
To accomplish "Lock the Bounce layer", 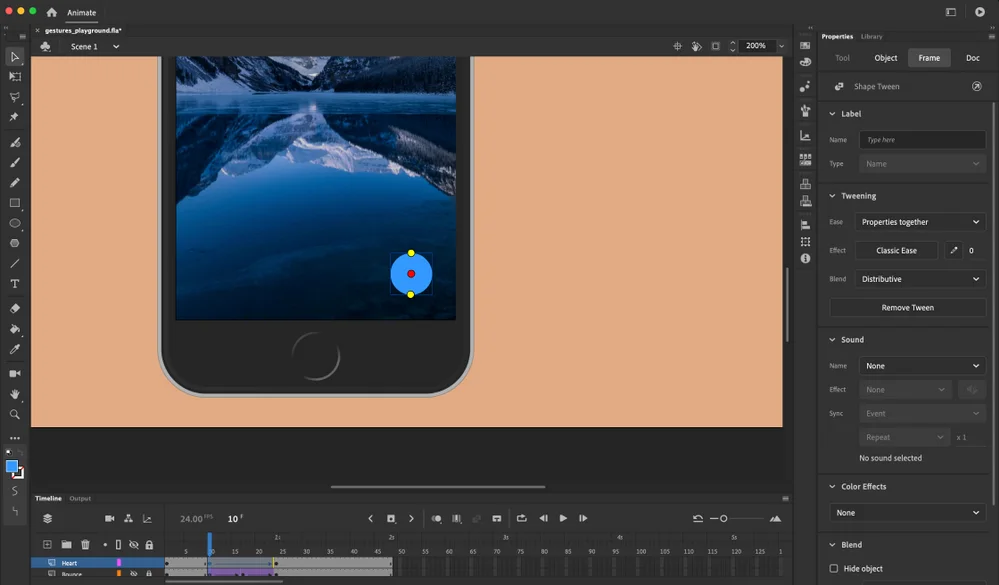I will [x=150, y=575].
